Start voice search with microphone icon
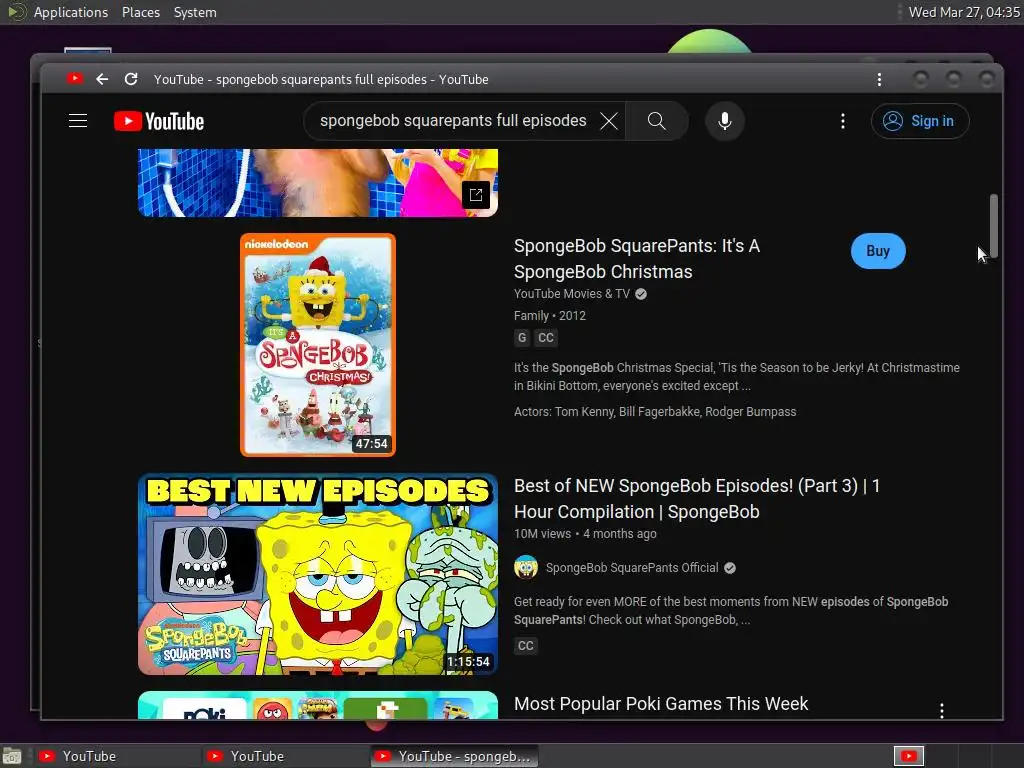Image resolution: width=1024 pixels, height=768 pixels. [724, 121]
